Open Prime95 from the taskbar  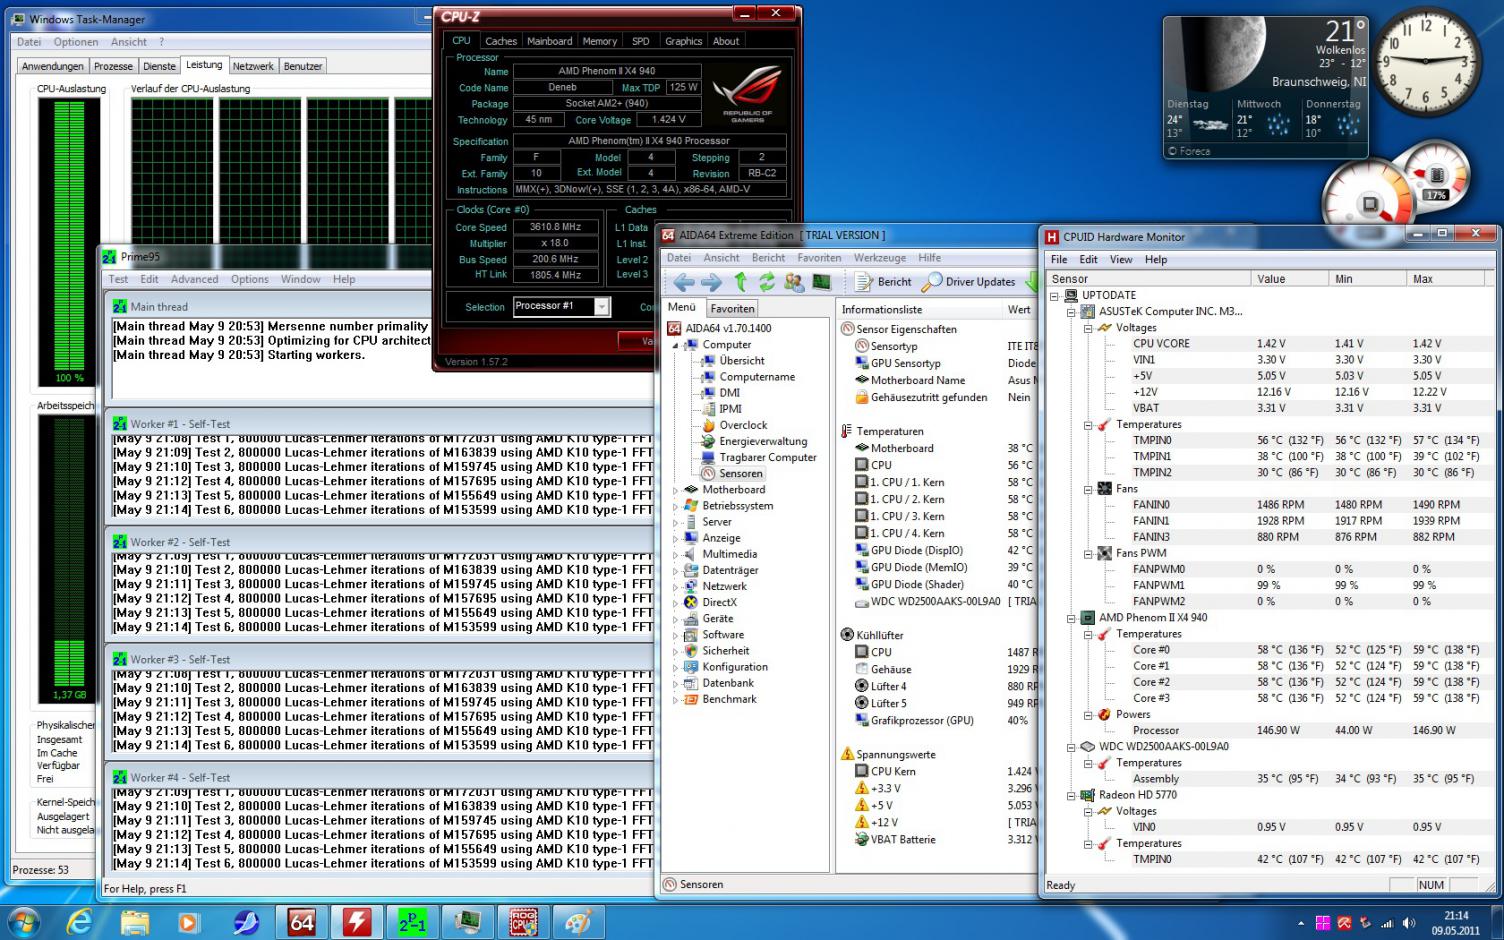[x=412, y=922]
